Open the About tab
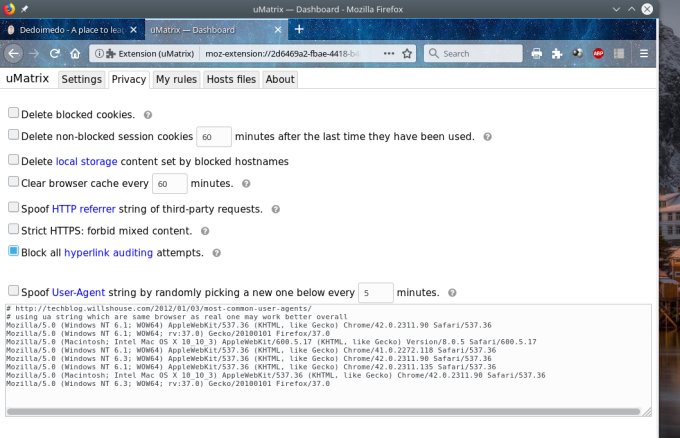 click(280, 79)
